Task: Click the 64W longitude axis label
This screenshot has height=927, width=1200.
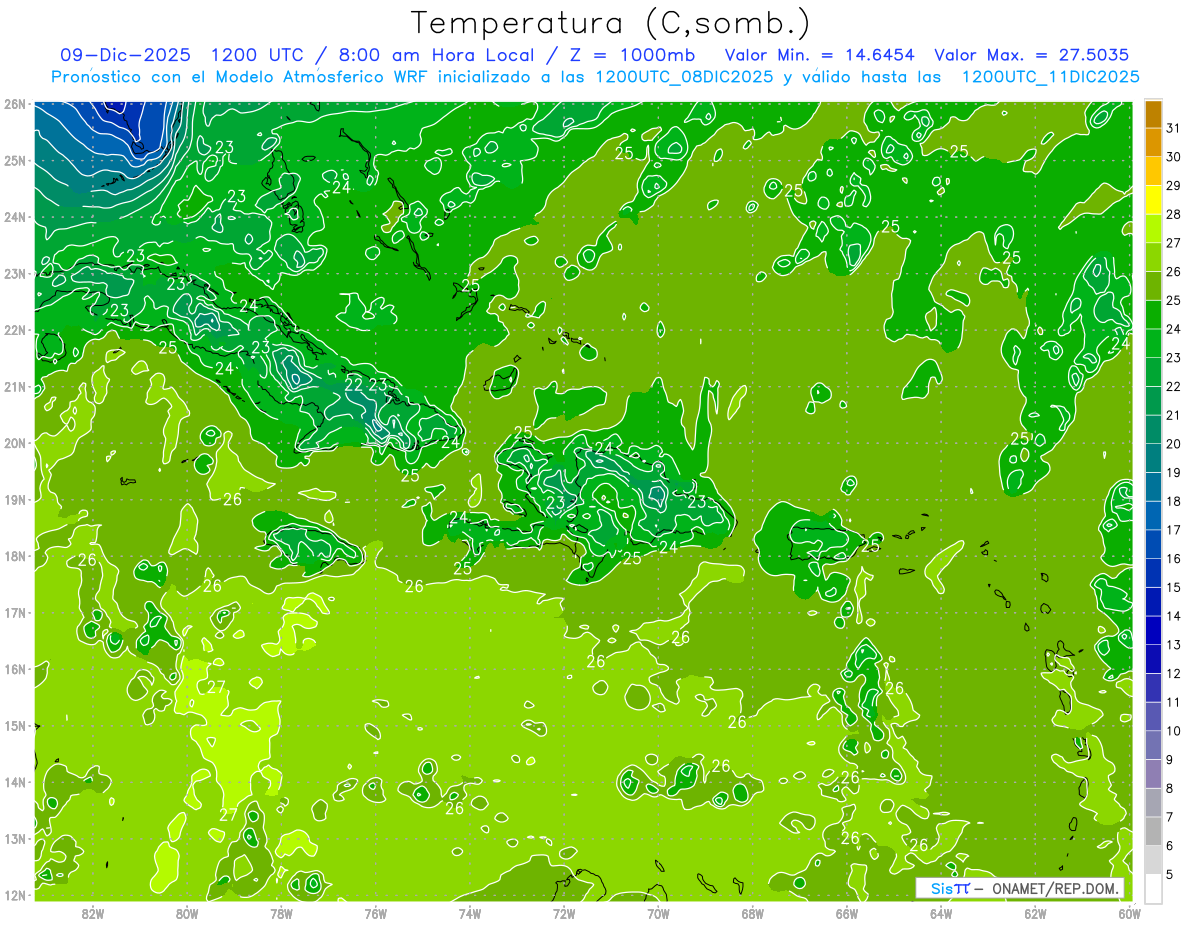Action: point(940,913)
